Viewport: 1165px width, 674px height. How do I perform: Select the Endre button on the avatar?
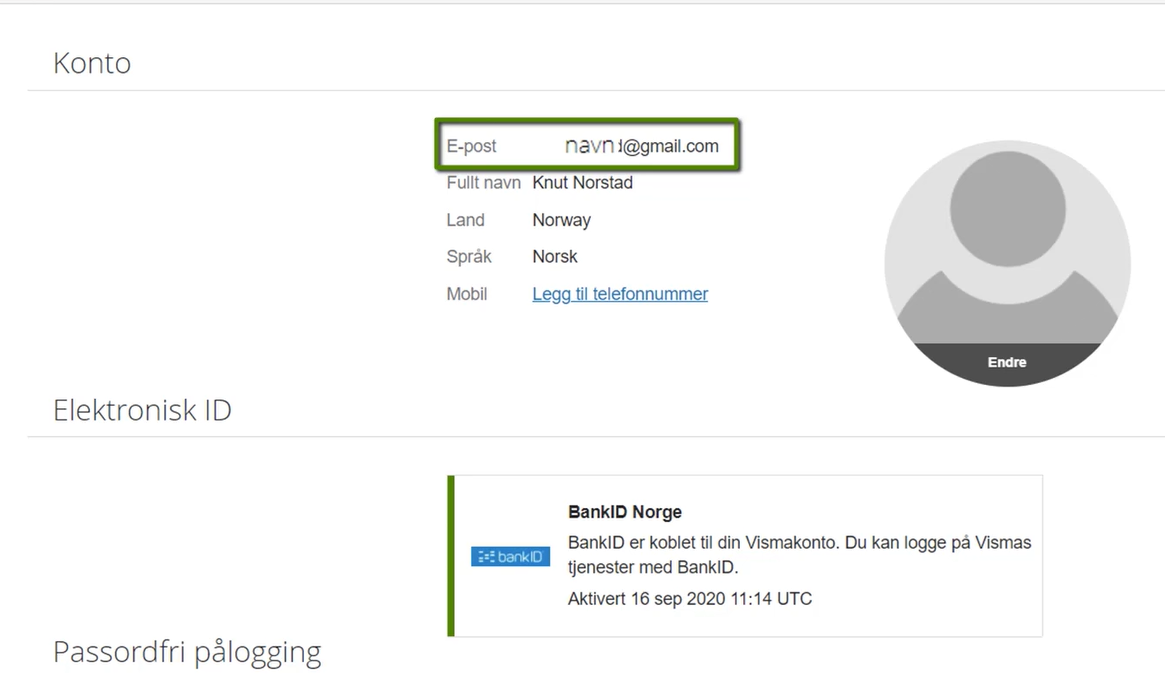pos(1007,363)
